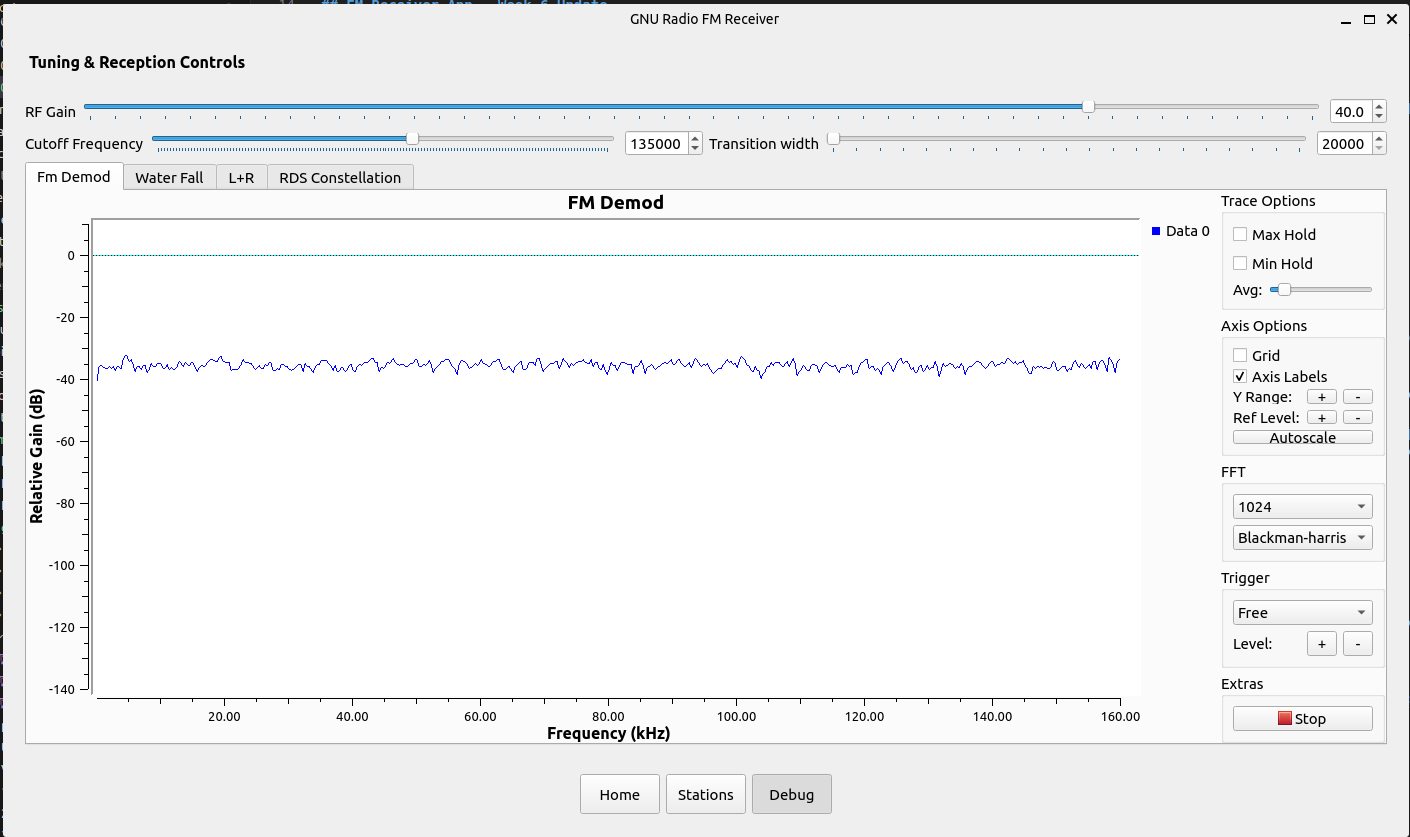Click the Transition width slider handle
This screenshot has width=1410, height=837.
pyautogui.click(x=833, y=138)
